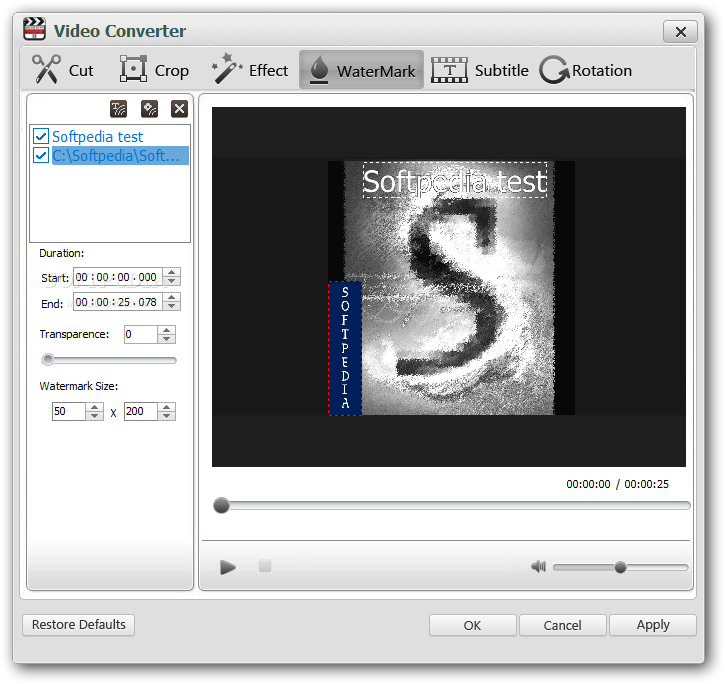Select the Softpedia test list entry

(98, 136)
